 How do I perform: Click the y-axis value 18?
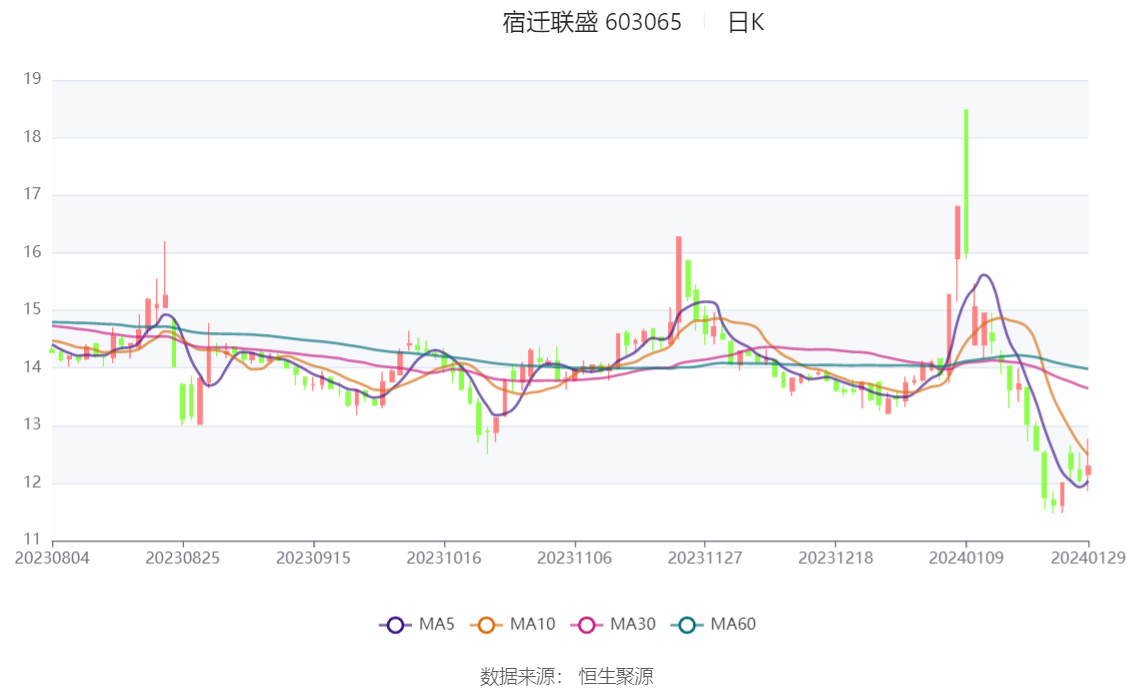pos(32,137)
